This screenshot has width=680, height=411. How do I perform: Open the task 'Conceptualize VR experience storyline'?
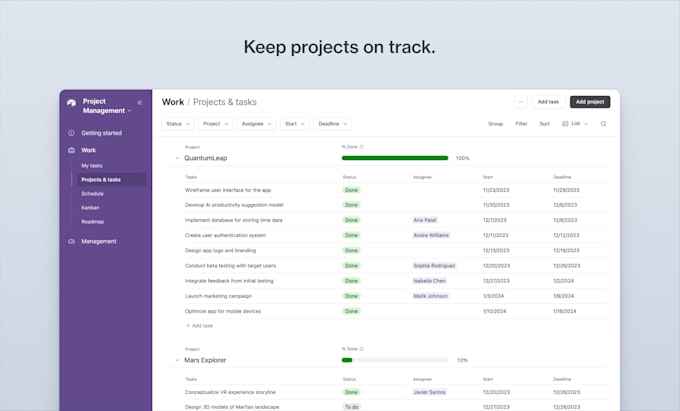230,392
